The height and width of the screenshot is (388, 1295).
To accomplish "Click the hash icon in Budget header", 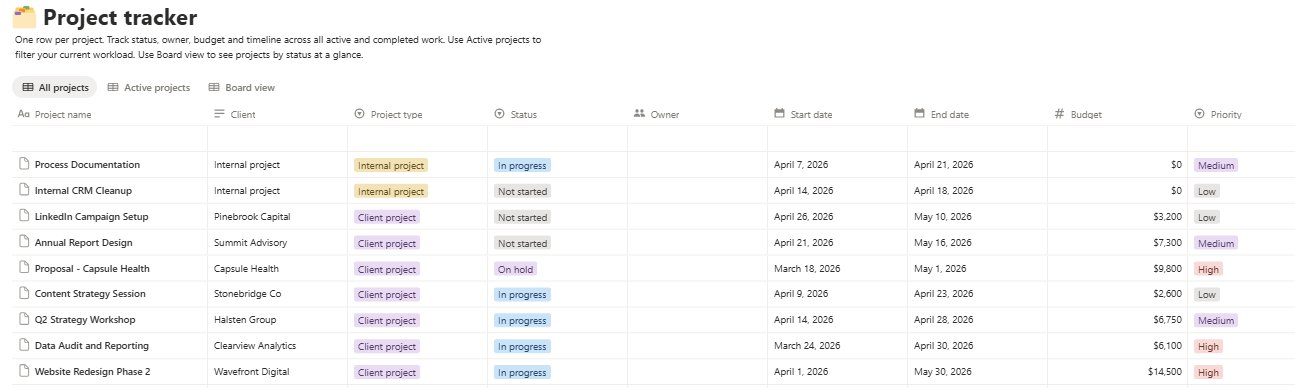I will pos(1059,114).
